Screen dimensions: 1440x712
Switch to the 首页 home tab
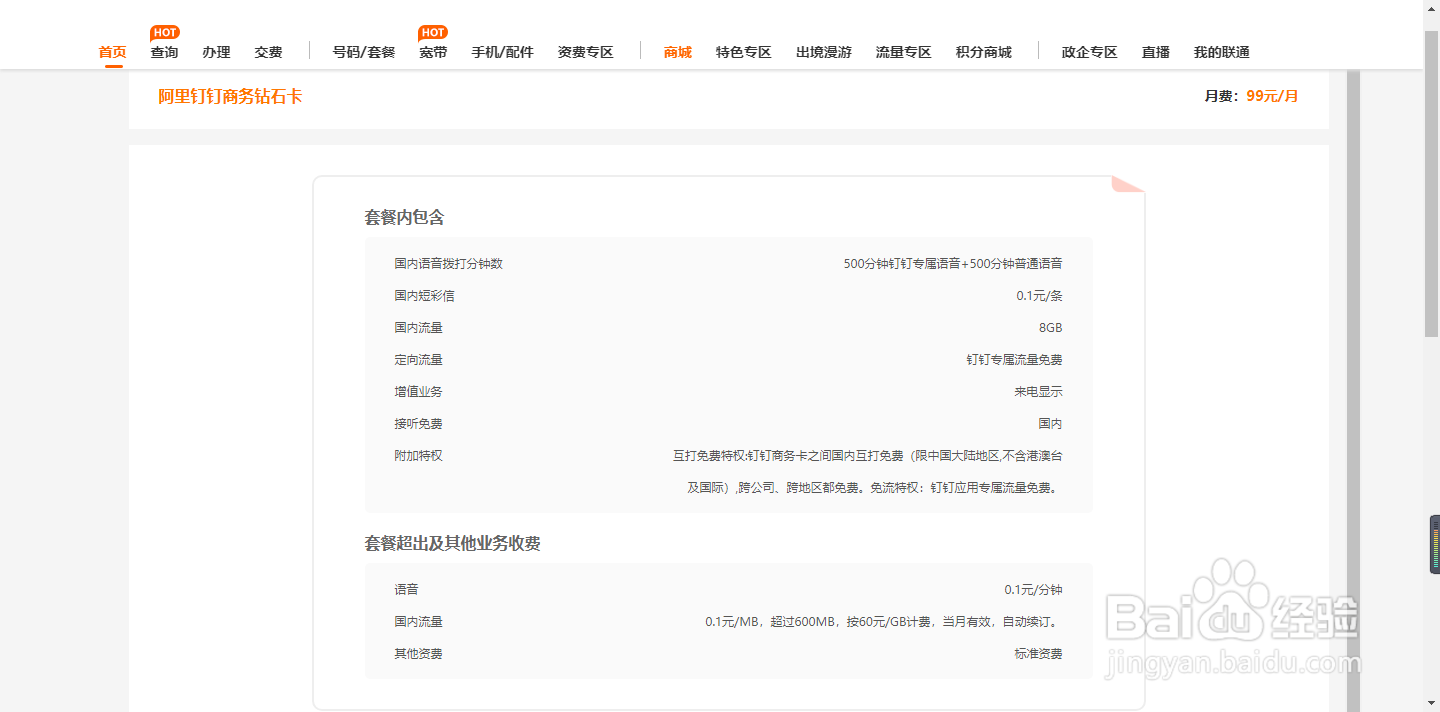(112, 51)
